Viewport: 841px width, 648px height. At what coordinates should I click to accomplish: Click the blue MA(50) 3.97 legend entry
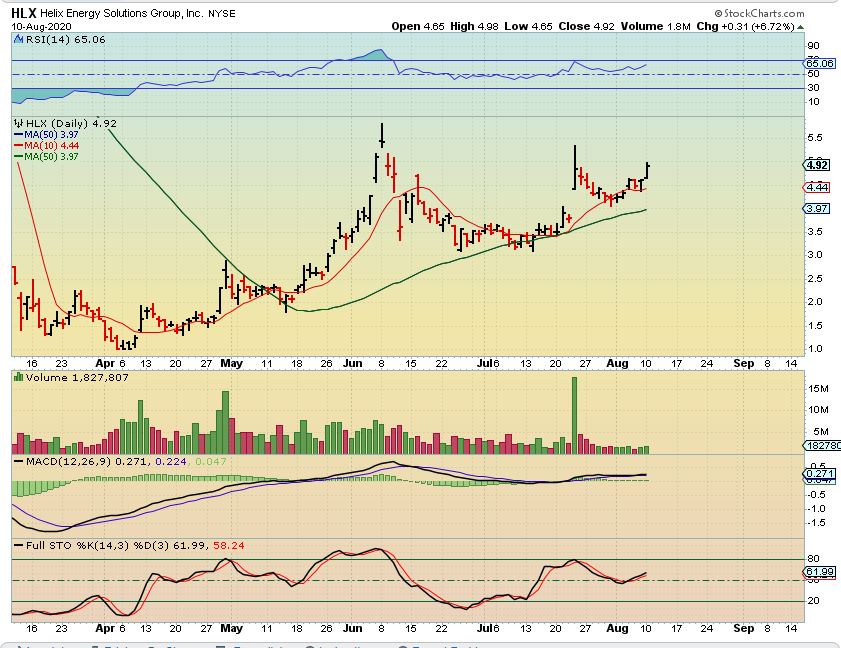(x=46, y=135)
